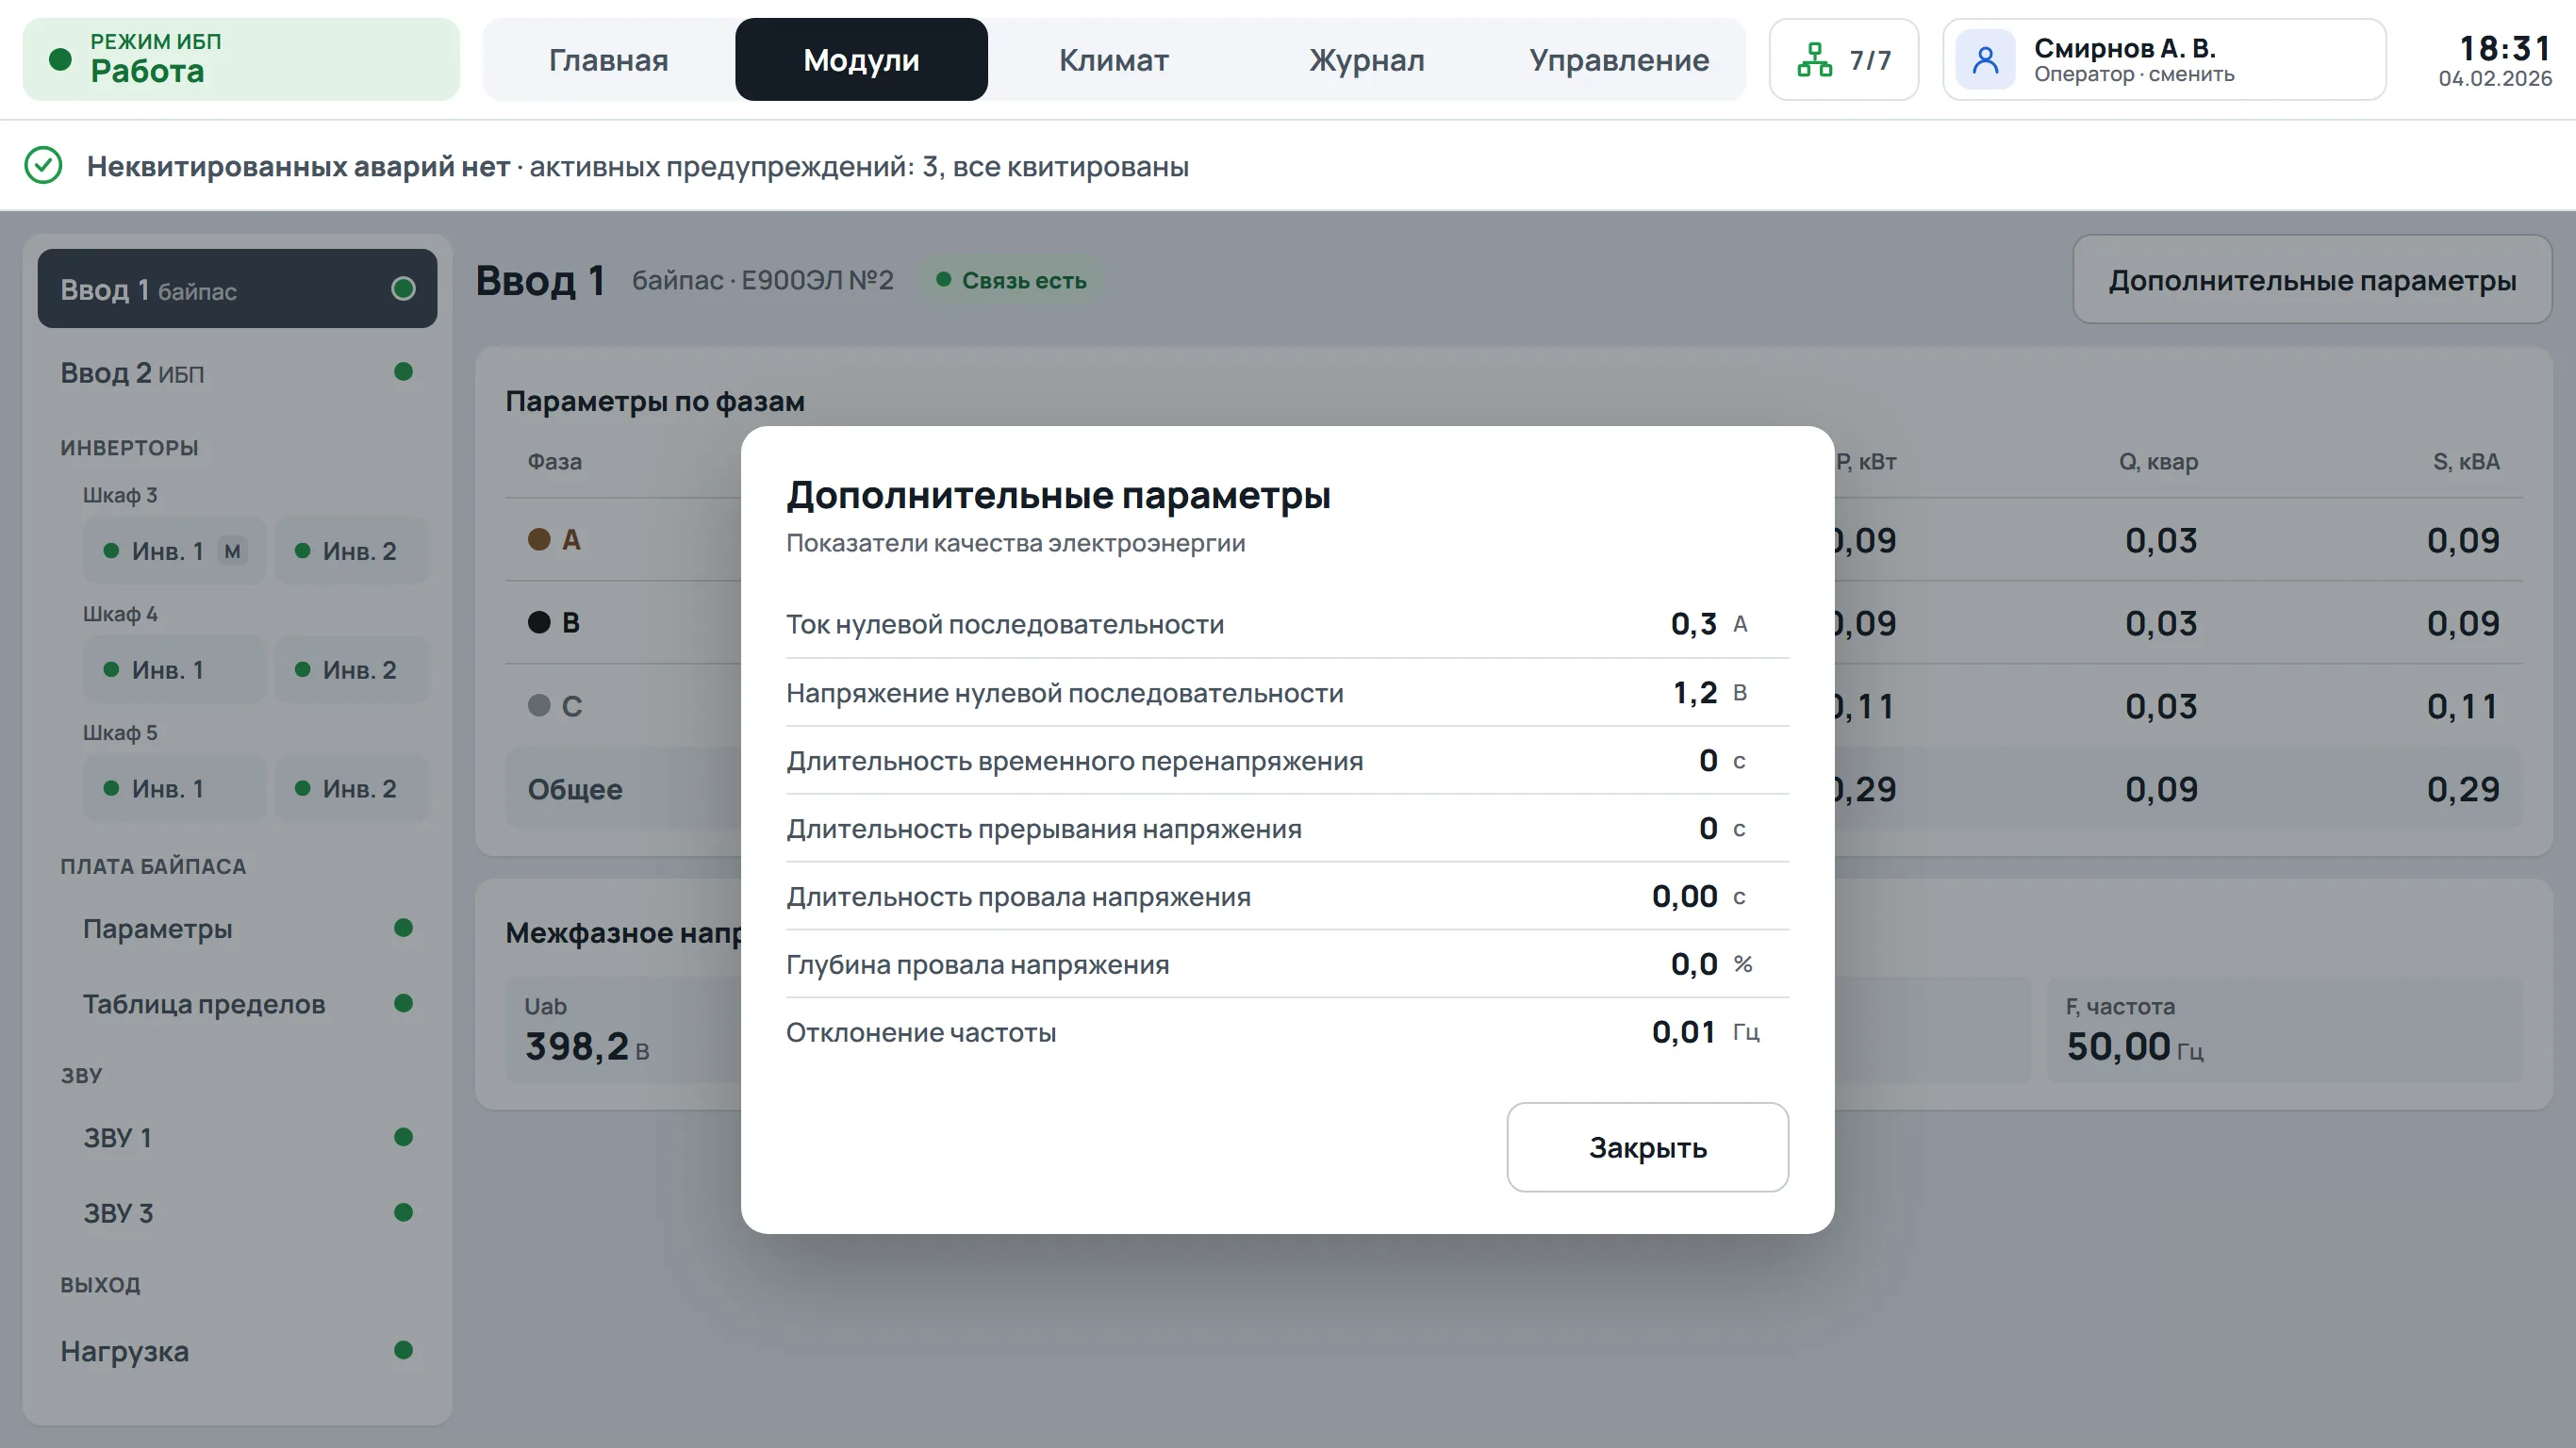Select Ввод 1 байпас in sidebar

(237, 289)
